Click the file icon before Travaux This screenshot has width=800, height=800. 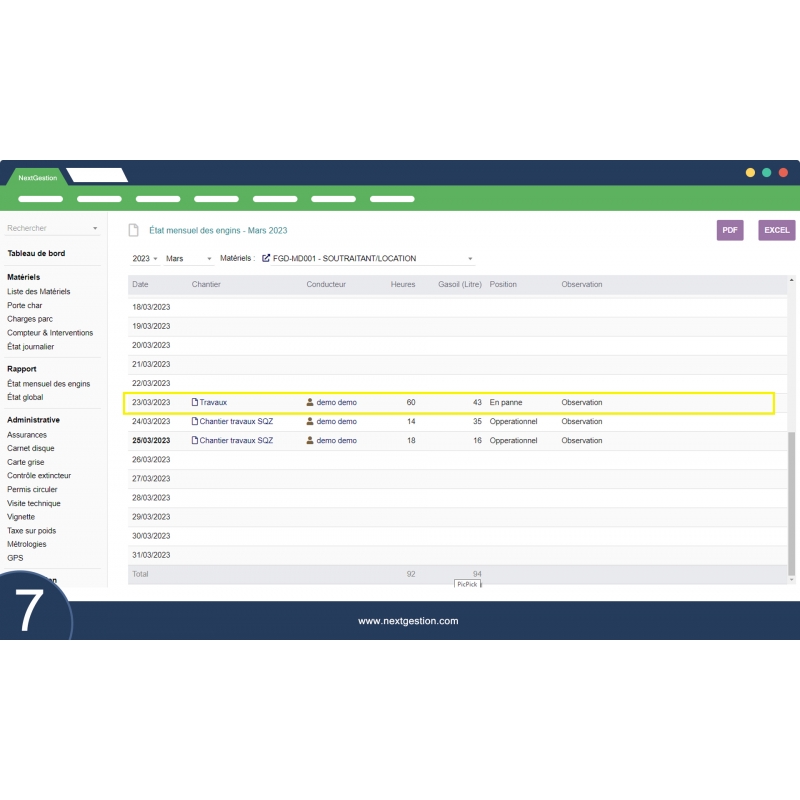click(195, 402)
